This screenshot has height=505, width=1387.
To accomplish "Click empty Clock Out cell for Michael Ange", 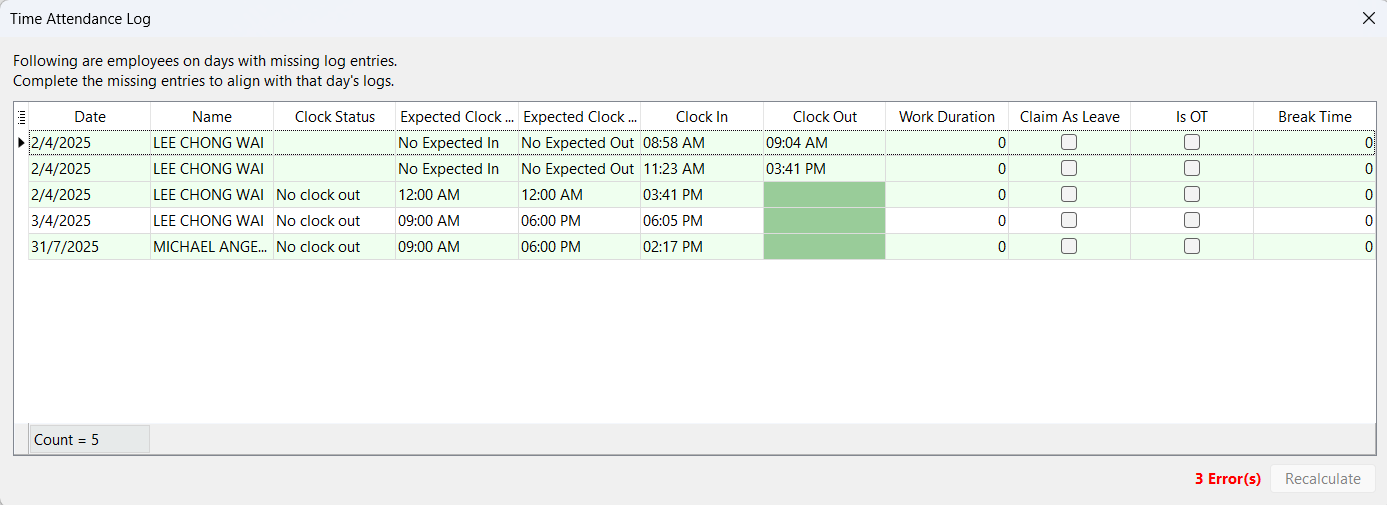I will pyautogui.click(x=824, y=246).
